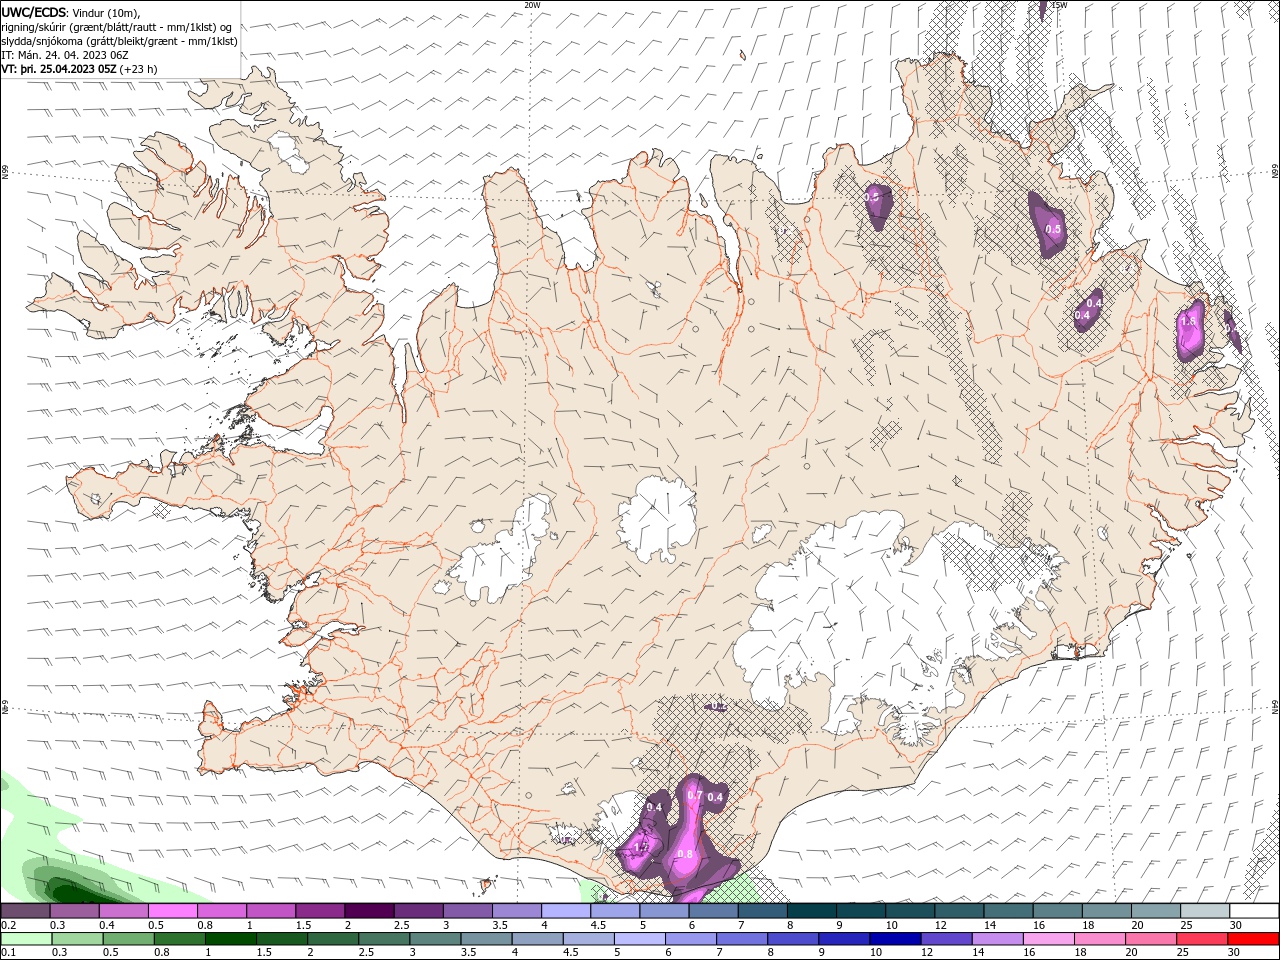Click the "20W" longitude label at the top edge
The image size is (1280, 960).
pyautogui.click(x=532, y=5)
